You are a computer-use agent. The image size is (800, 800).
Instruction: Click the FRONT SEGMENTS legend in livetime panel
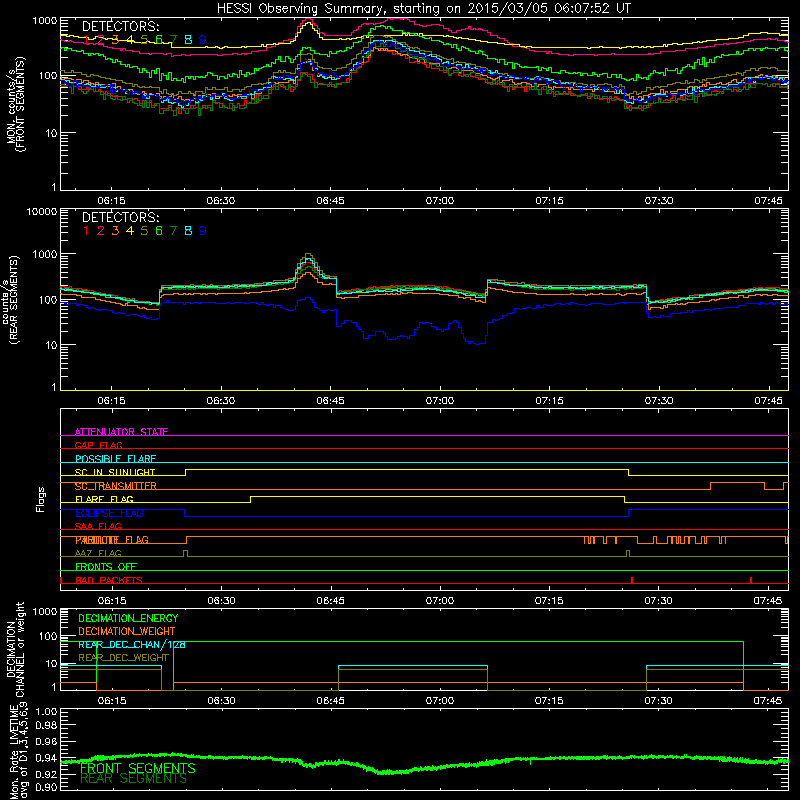(x=138, y=768)
